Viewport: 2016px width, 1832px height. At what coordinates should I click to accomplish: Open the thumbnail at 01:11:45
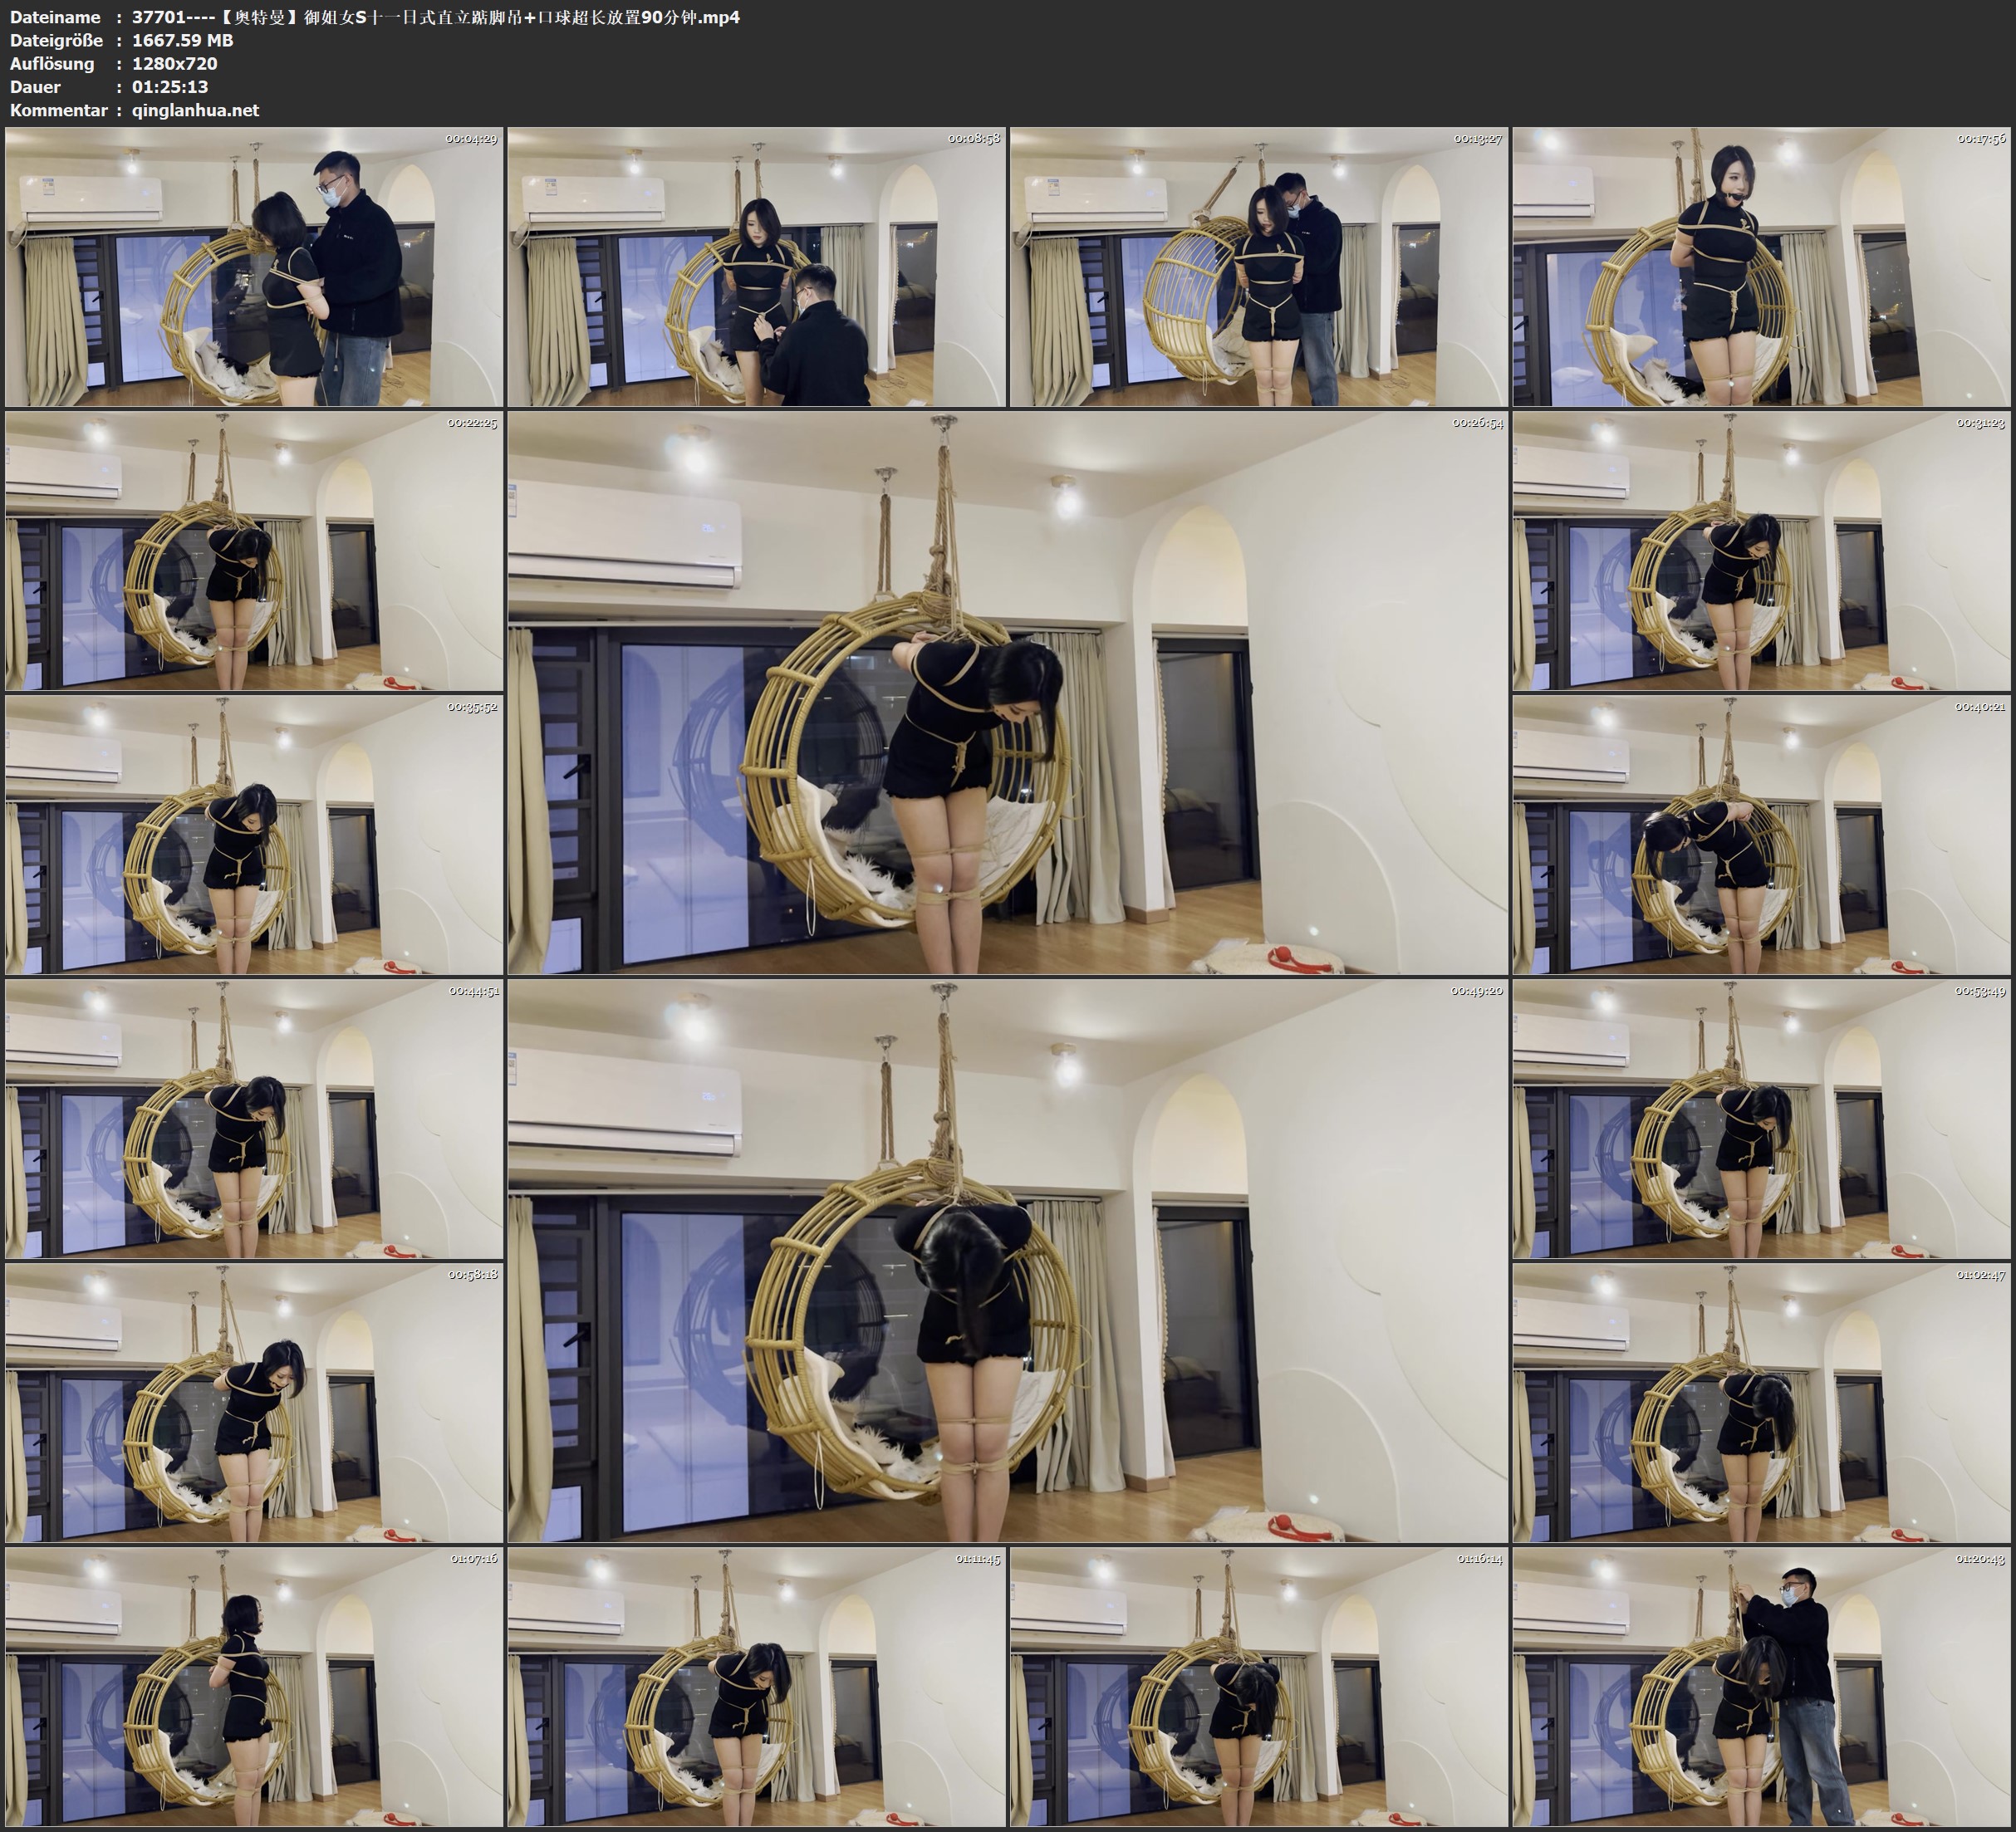756,1686
